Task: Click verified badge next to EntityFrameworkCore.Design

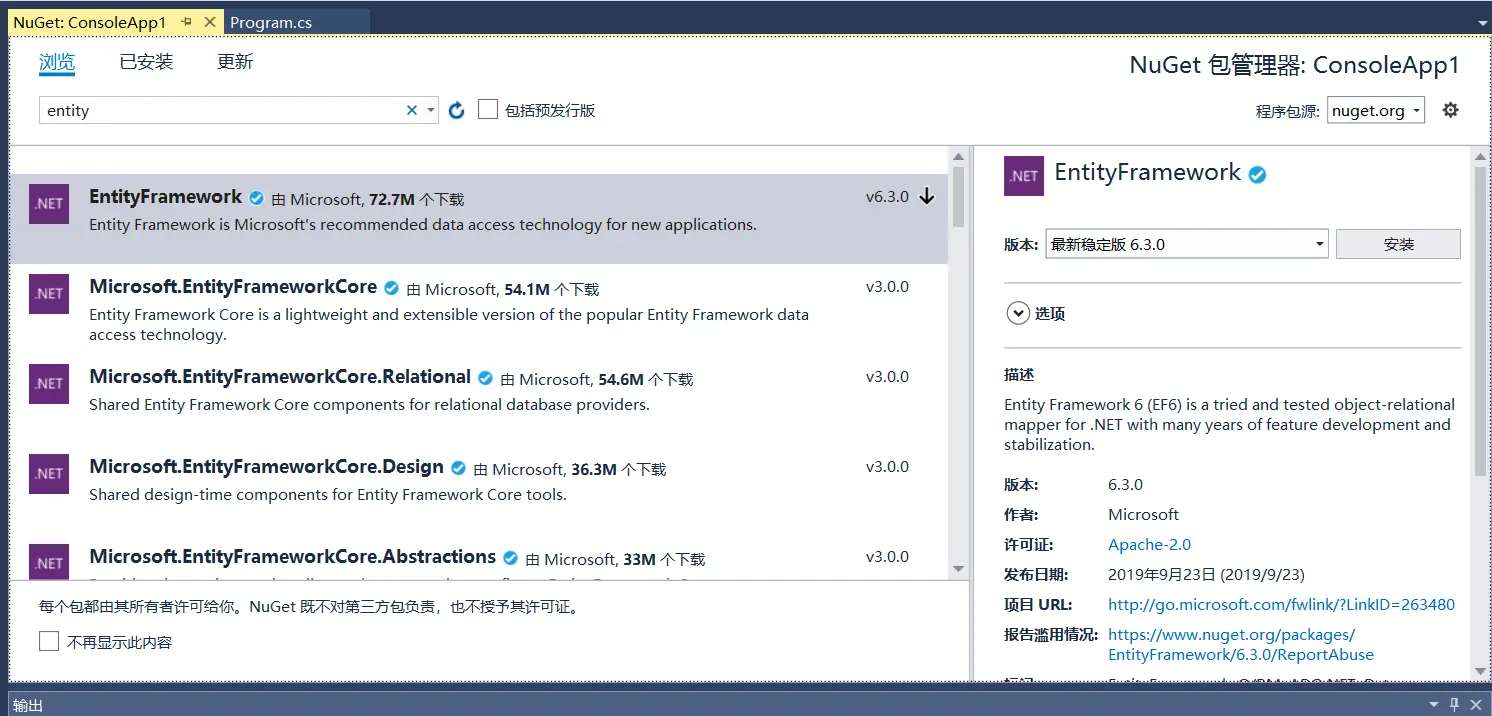Action: click(x=459, y=468)
